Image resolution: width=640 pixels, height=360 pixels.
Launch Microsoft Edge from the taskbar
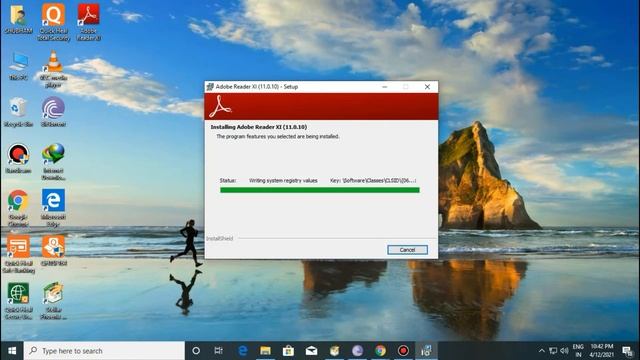(x=242, y=351)
